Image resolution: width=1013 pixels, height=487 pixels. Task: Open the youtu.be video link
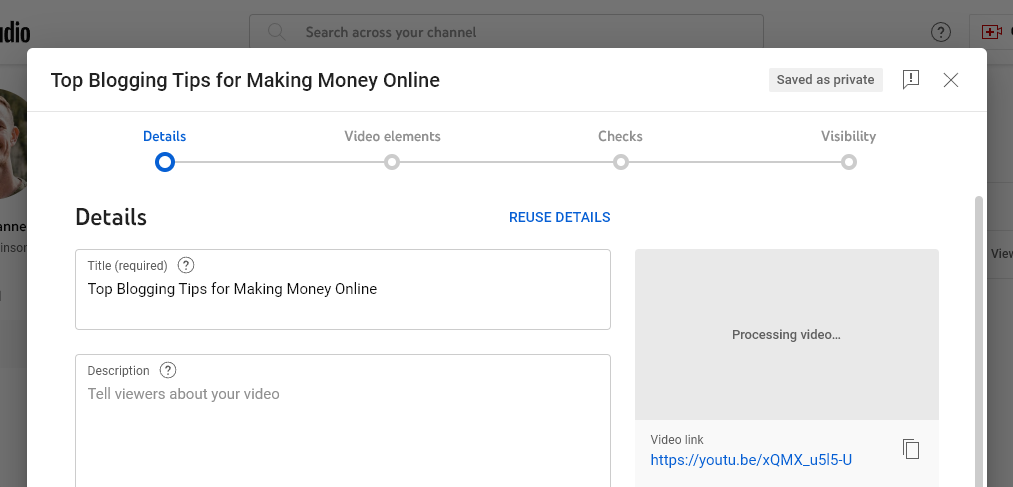coord(751,460)
